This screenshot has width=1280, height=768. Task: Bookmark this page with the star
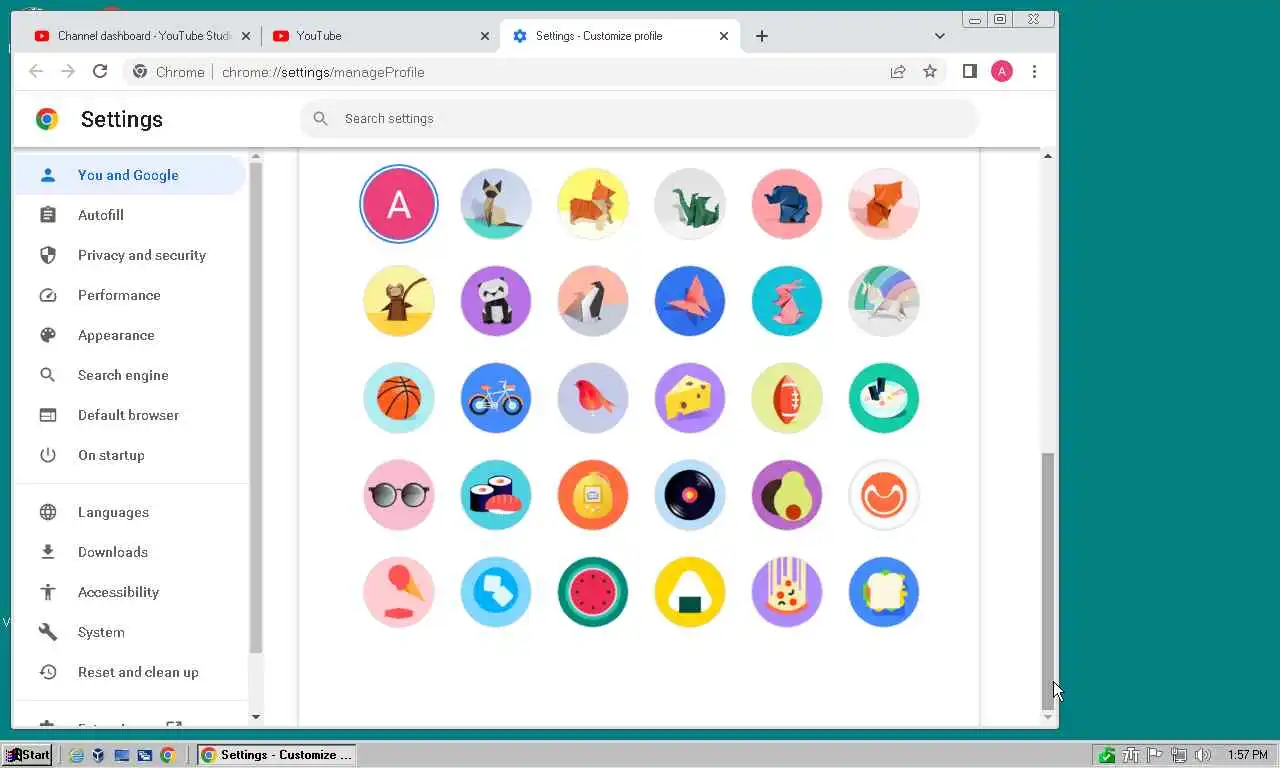pyautogui.click(x=930, y=71)
